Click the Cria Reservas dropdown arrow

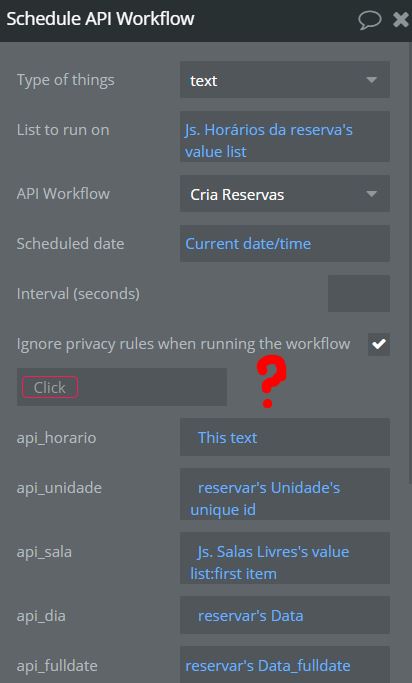[x=371, y=194]
